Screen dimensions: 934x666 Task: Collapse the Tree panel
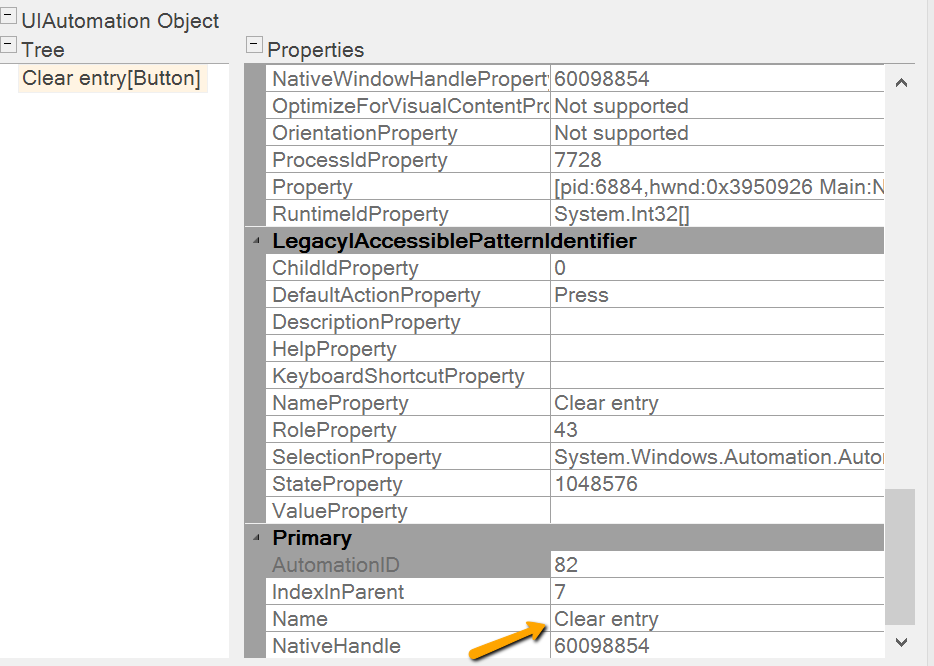tap(9, 46)
